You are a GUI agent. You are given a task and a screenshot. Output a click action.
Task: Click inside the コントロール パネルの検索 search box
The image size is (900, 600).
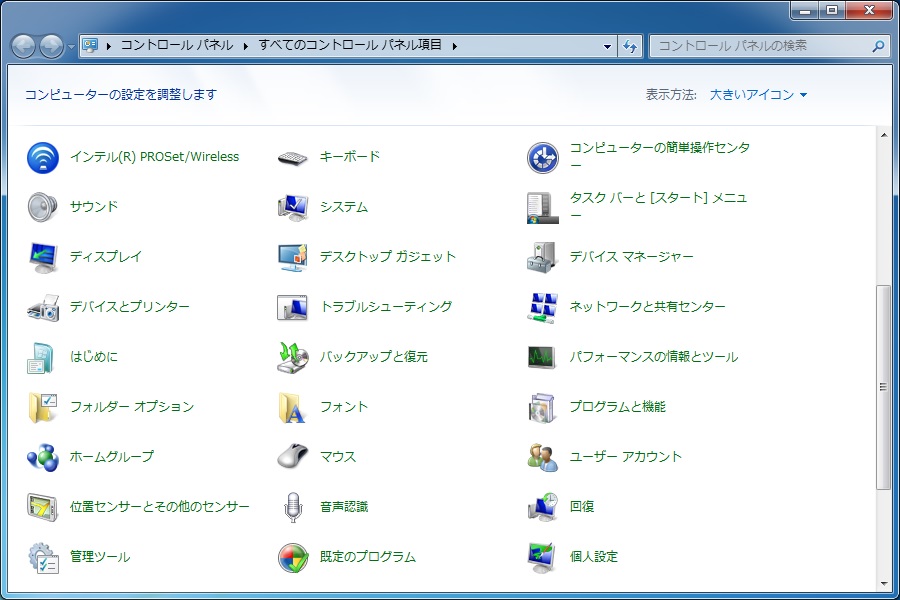tap(770, 45)
